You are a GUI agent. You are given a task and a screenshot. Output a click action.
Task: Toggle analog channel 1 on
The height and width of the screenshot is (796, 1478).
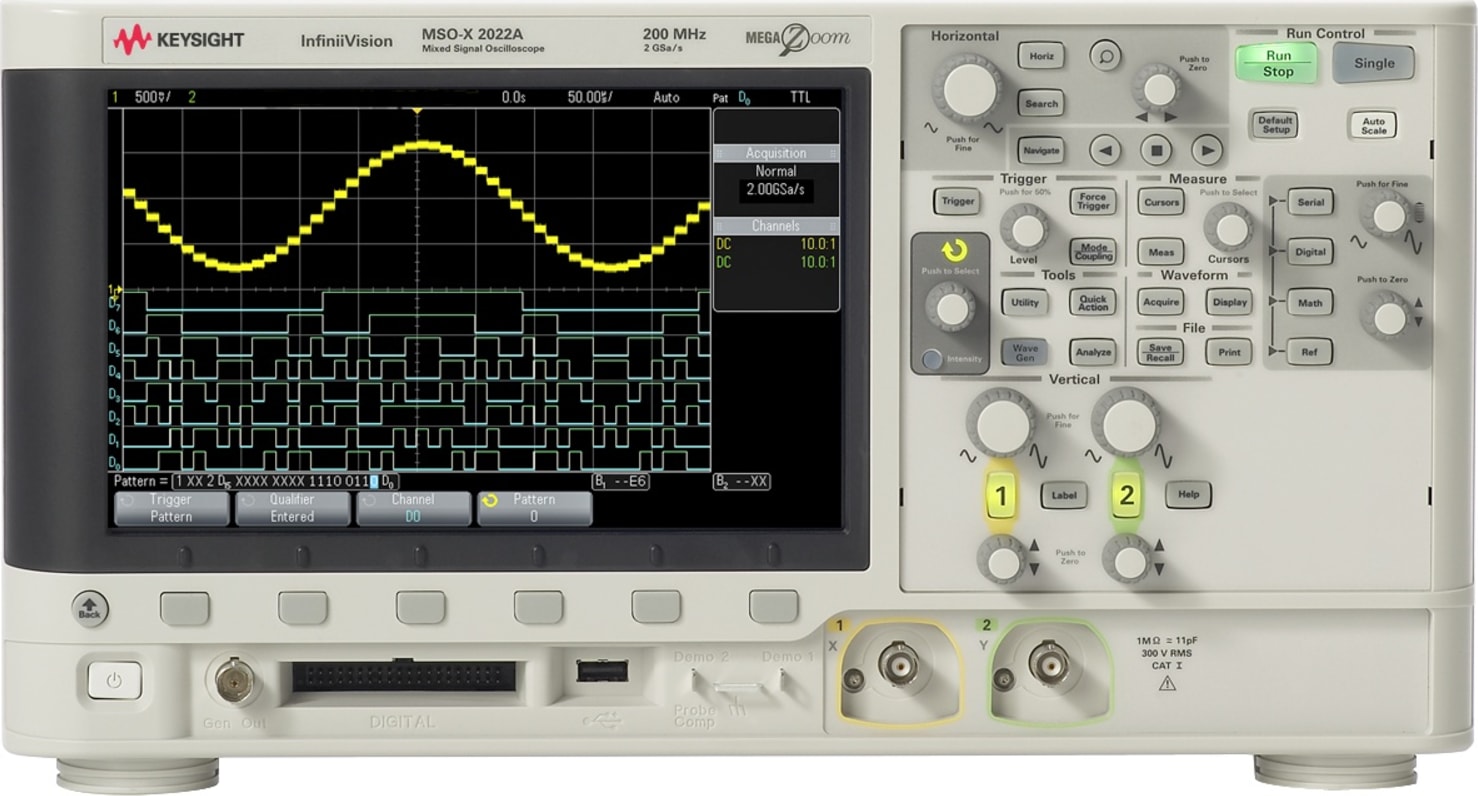(1000, 495)
